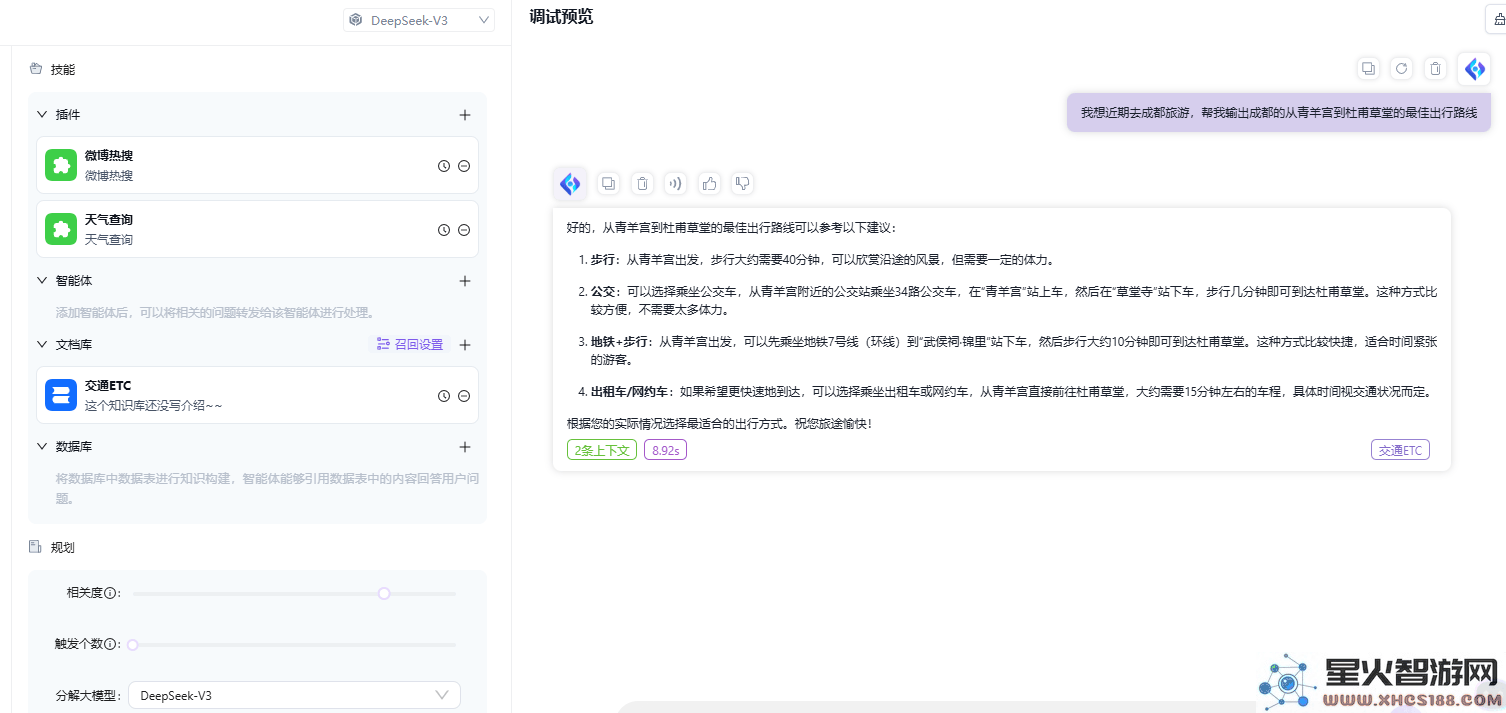Add an agent with 智能体 plus icon

click(x=465, y=281)
